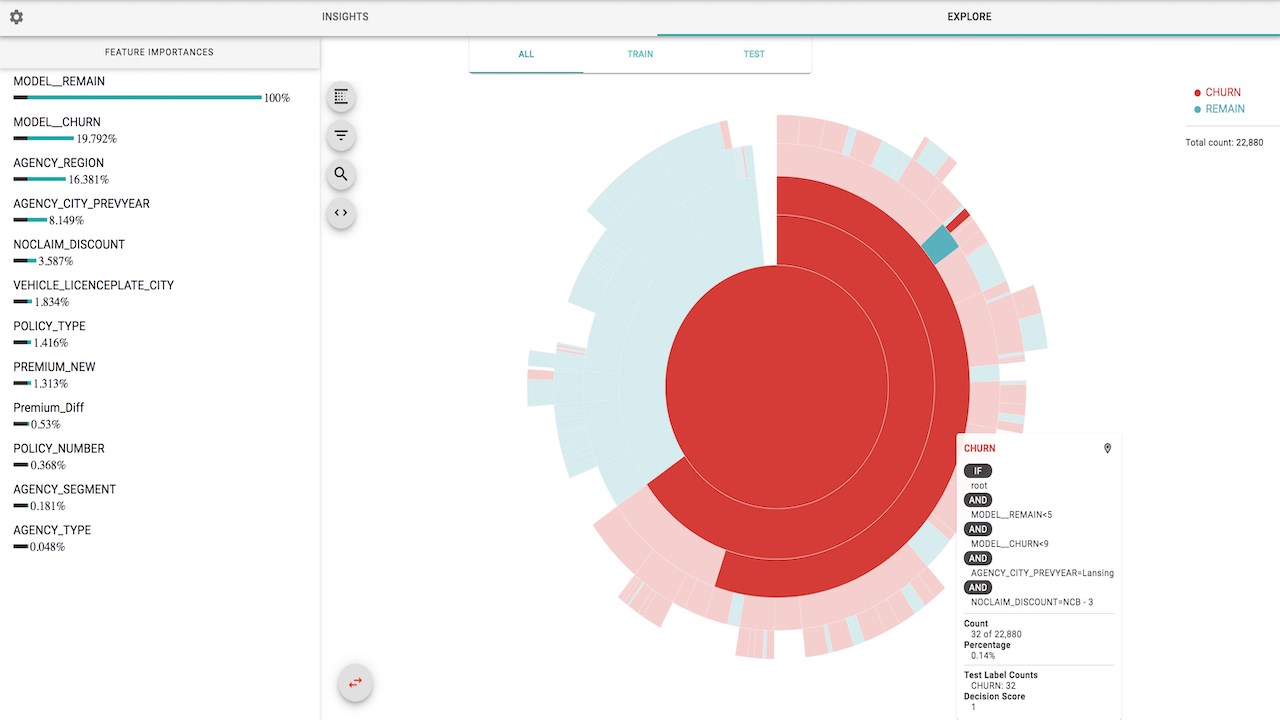The height and width of the screenshot is (720, 1280).
Task: Switch to the INSIGHTS tab
Action: click(345, 17)
